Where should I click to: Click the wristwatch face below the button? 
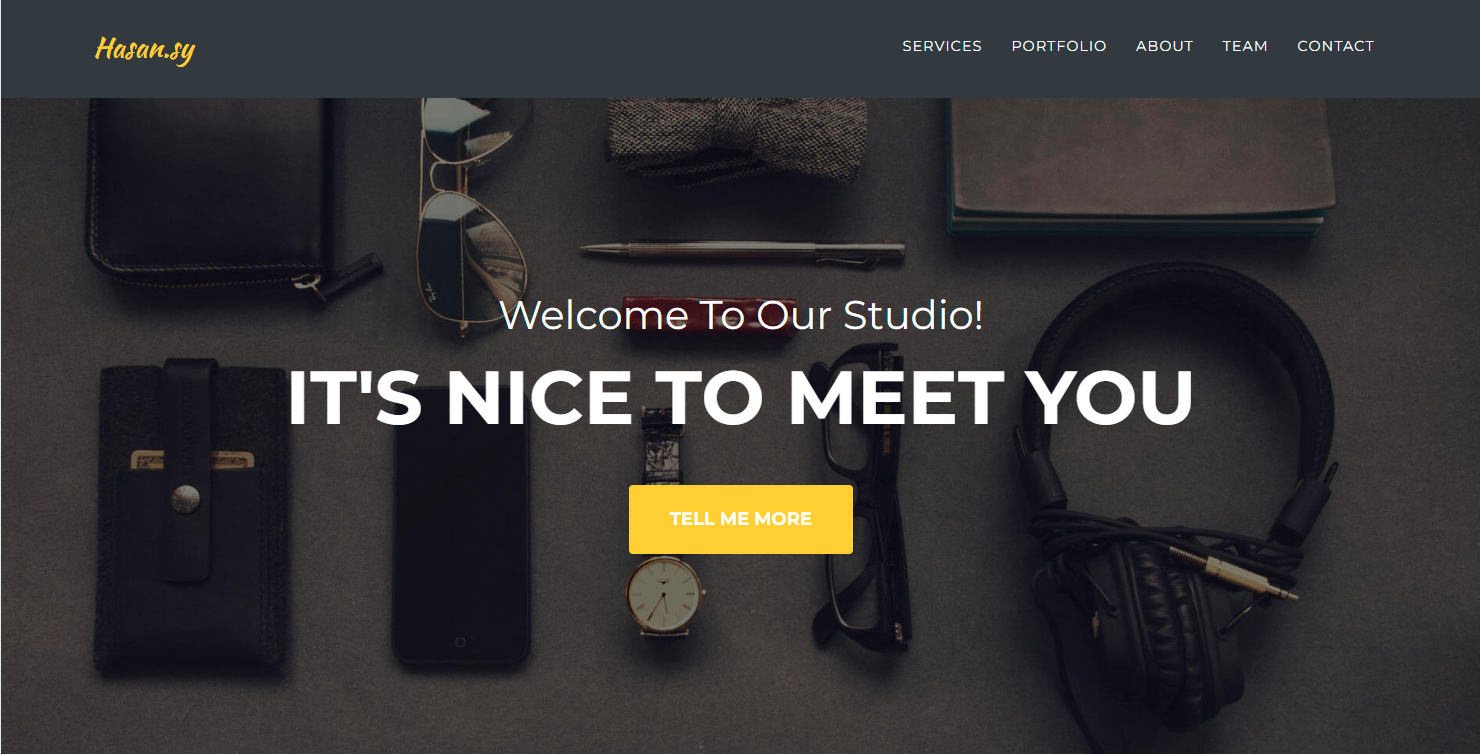click(x=665, y=592)
